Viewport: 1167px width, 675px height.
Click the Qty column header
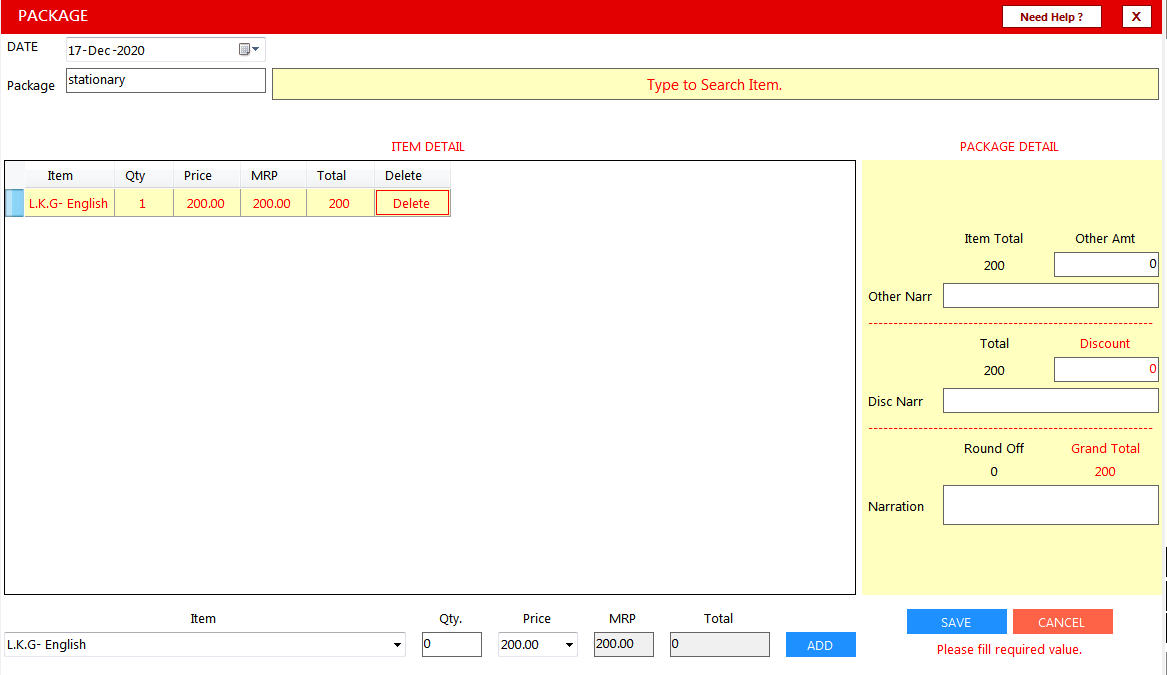pos(143,176)
